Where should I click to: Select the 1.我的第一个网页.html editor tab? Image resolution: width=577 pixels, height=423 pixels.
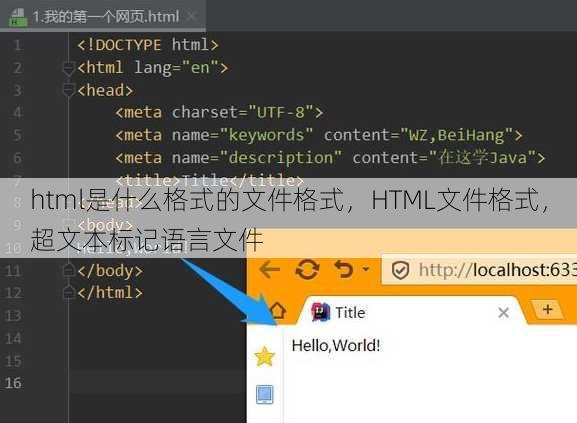102,15
